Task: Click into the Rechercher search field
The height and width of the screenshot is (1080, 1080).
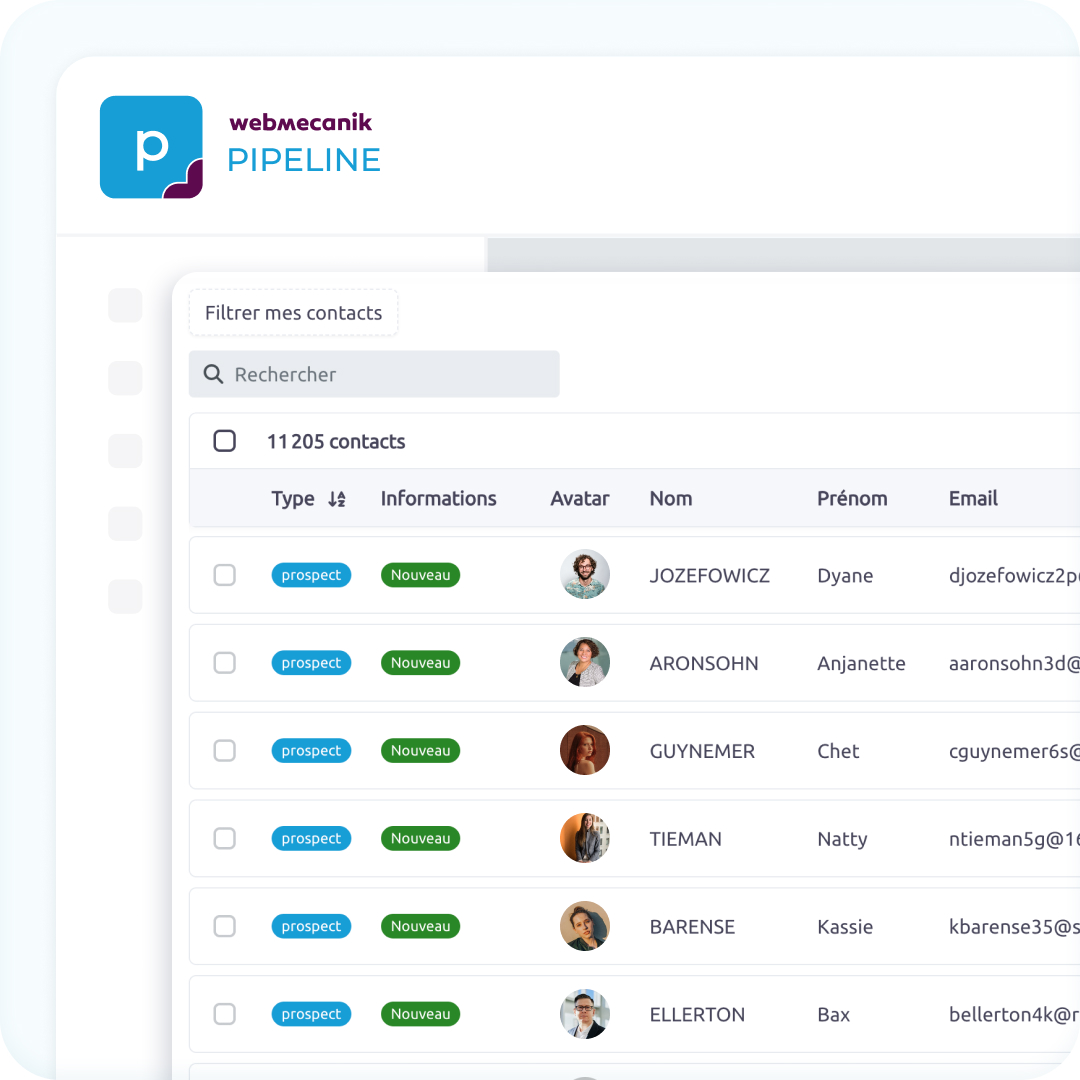Action: pos(390,374)
